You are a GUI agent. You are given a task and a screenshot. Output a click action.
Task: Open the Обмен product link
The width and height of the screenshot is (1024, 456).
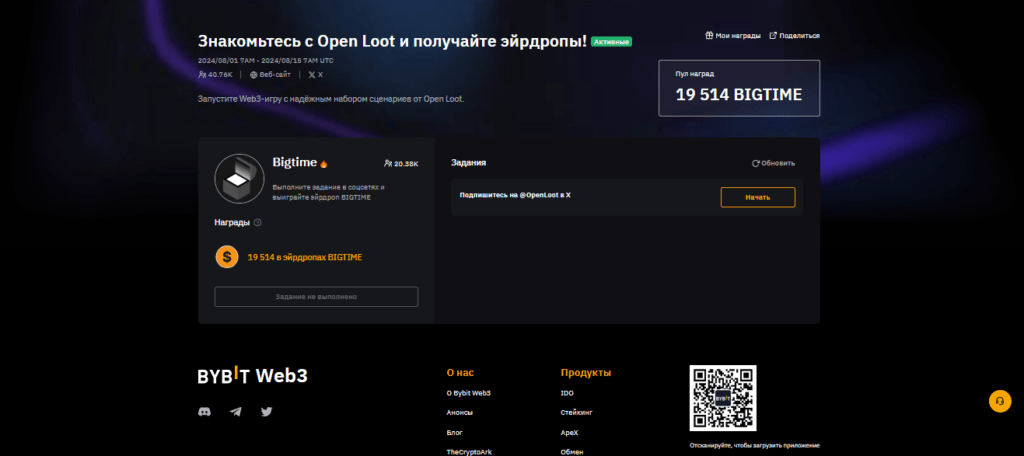(571, 452)
